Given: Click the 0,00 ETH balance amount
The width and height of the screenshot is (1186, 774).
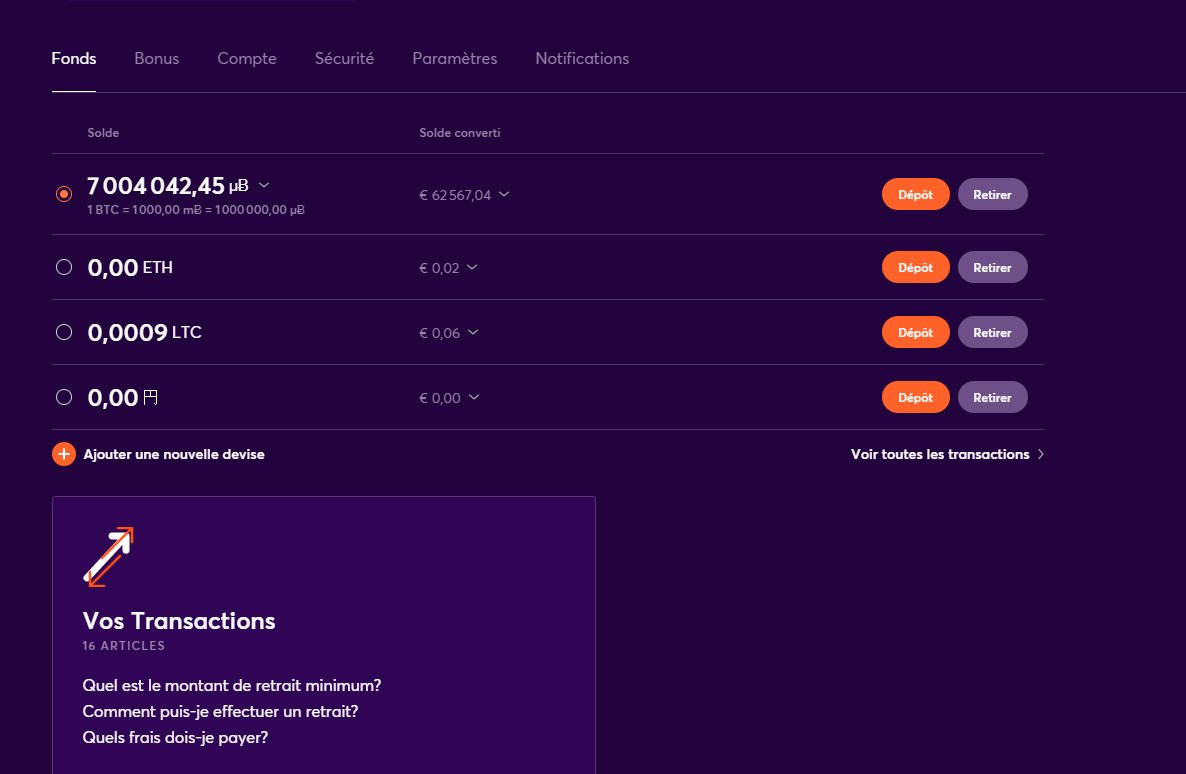Looking at the screenshot, I should coord(113,268).
